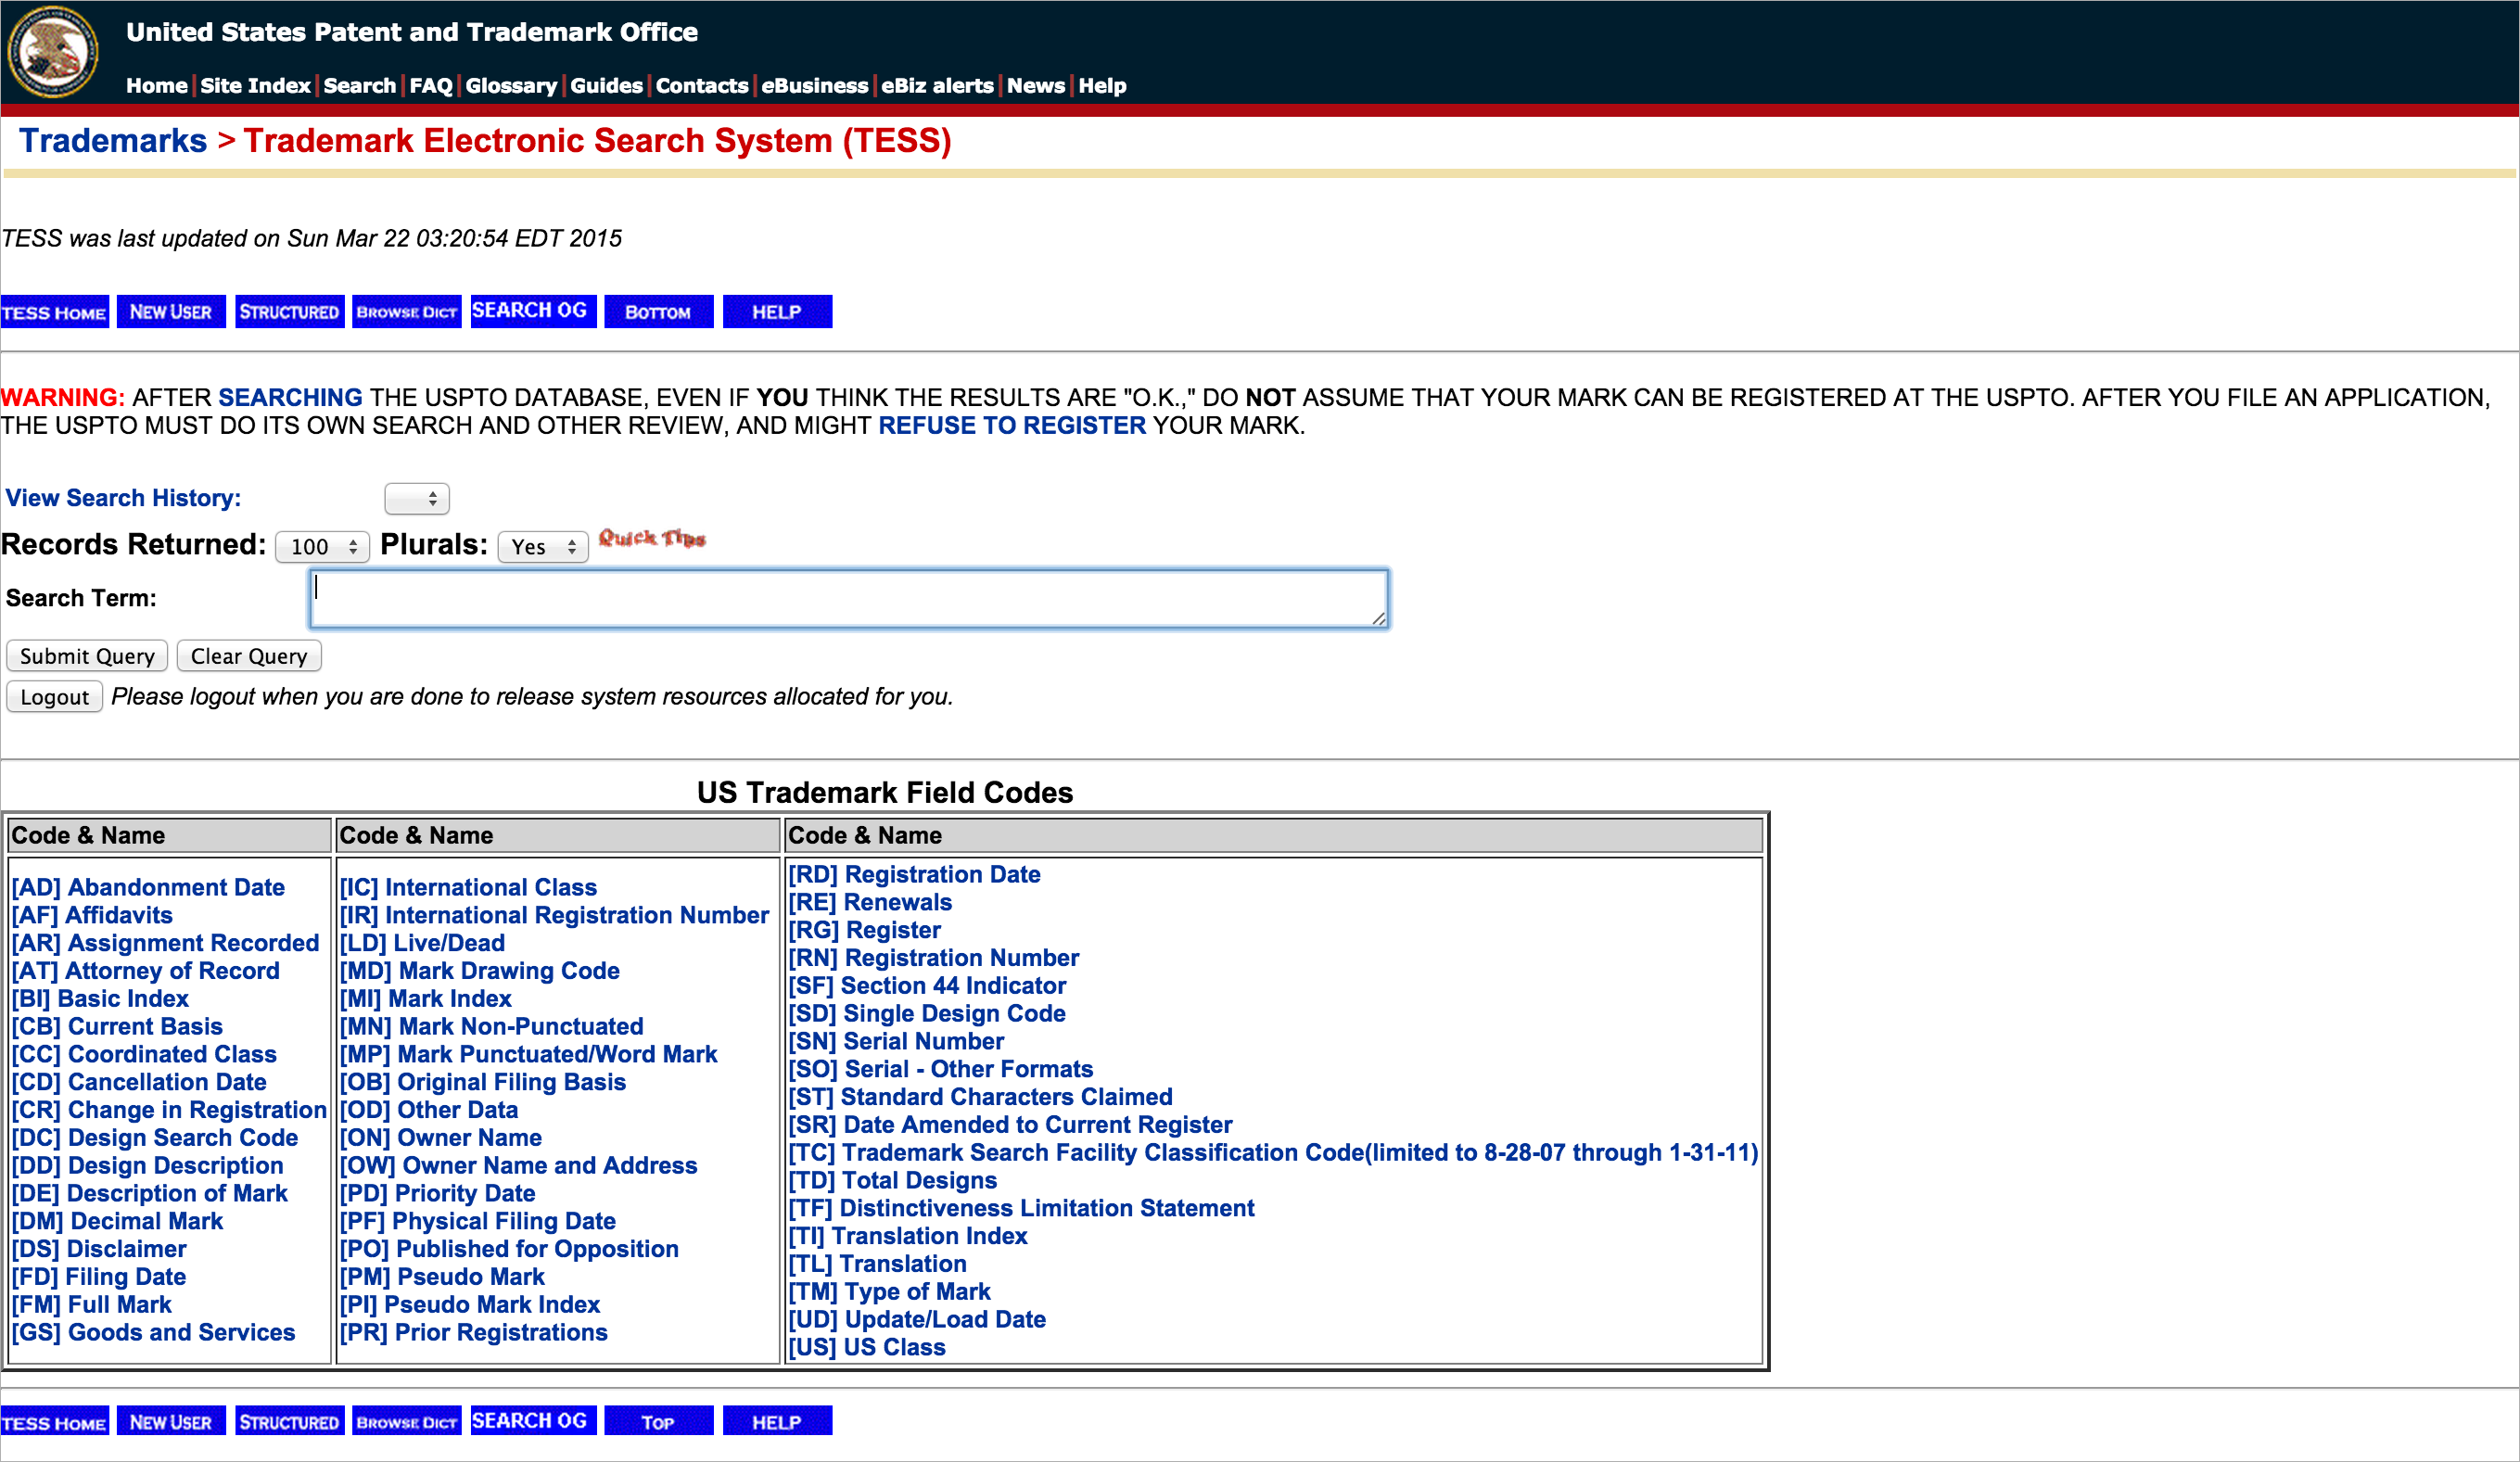Open Records Returned dropdown
This screenshot has width=2520, height=1462.
322,547
